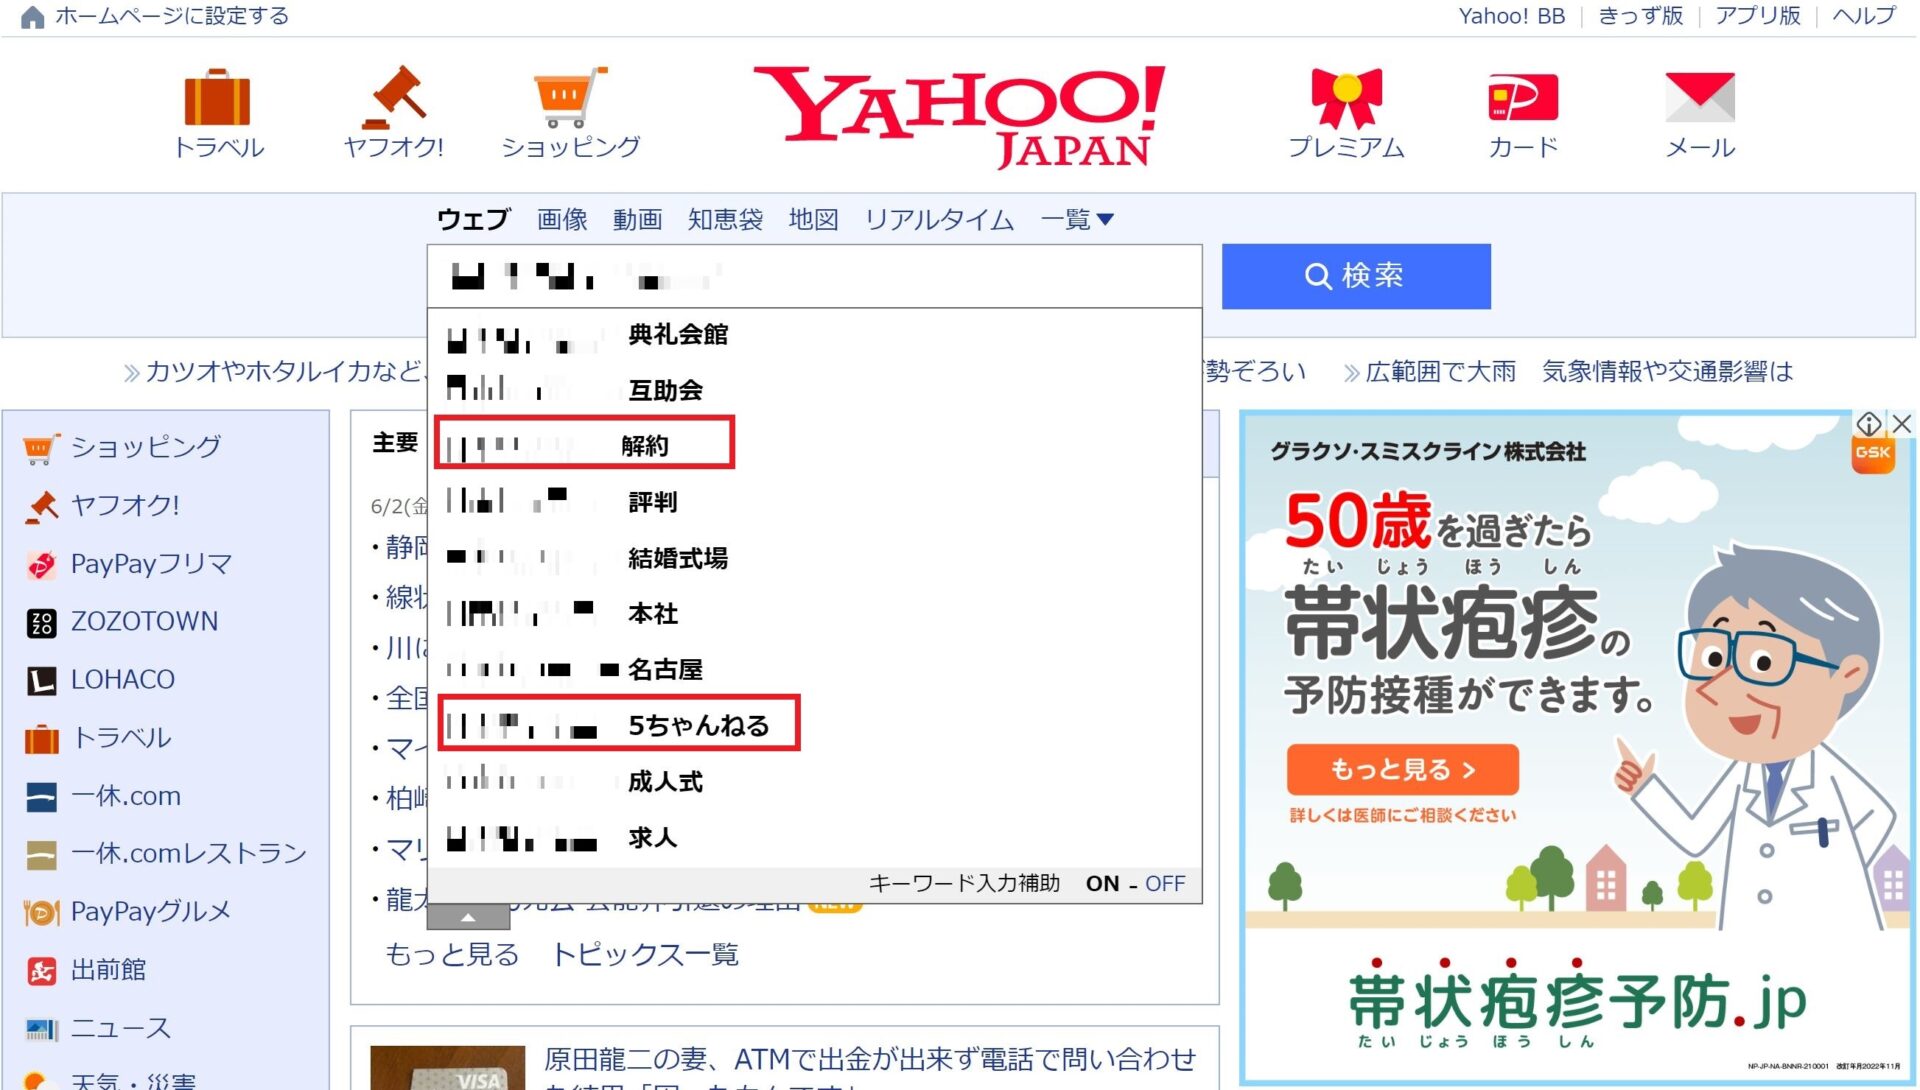Open the Shopping cart icon in header
Viewport: 1920px width, 1090px height.
click(x=570, y=98)
